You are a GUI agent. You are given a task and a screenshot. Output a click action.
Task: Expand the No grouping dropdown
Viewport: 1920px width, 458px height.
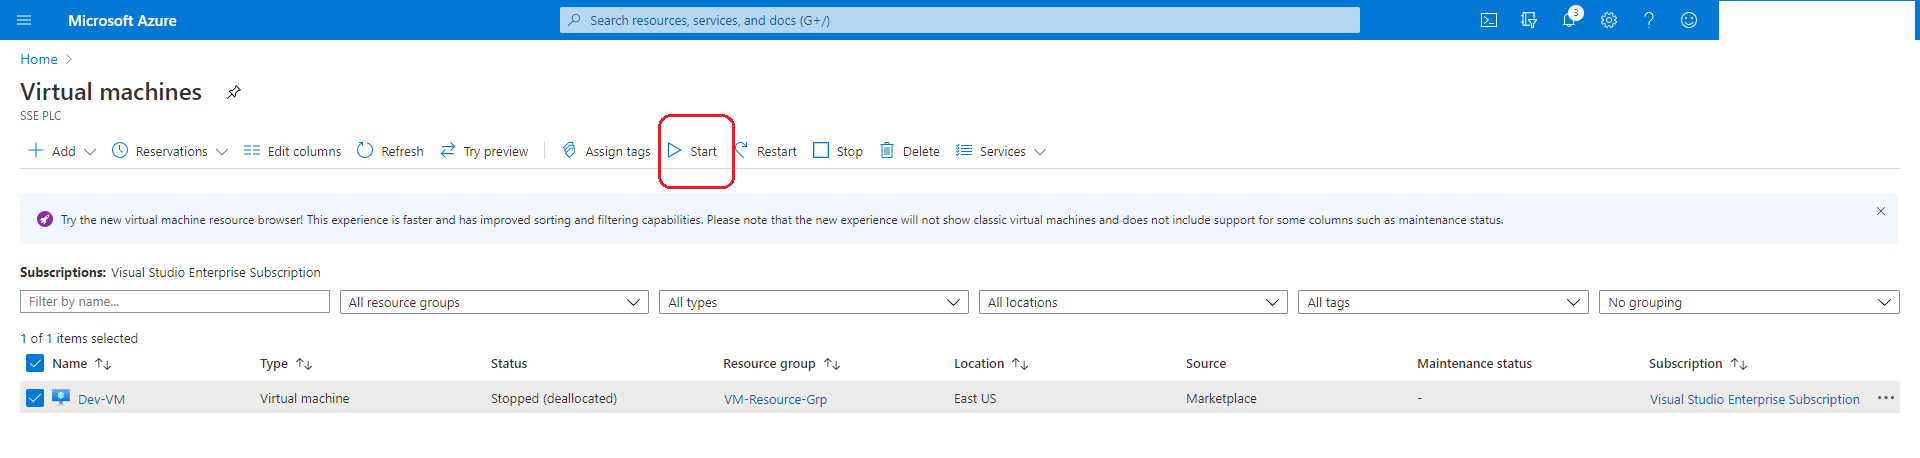(x=1749, y=302)
